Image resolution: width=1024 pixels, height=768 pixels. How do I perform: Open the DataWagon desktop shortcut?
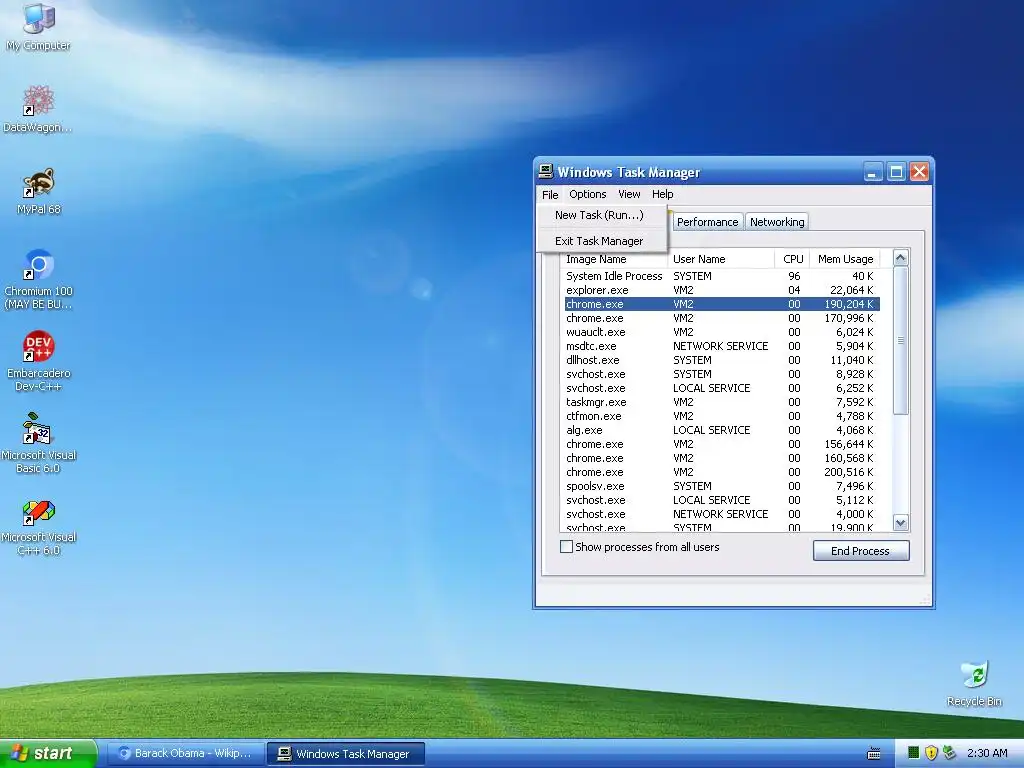[38, 108]
